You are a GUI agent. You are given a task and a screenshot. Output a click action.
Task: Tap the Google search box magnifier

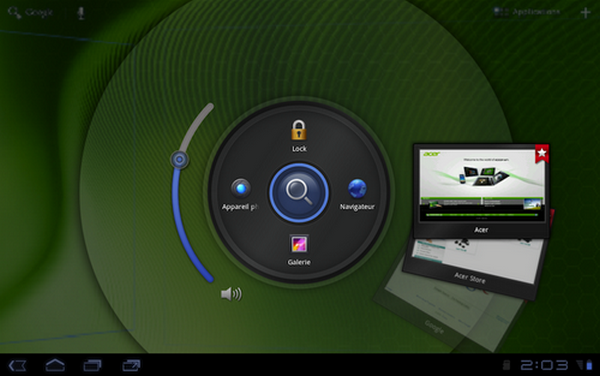14,12
